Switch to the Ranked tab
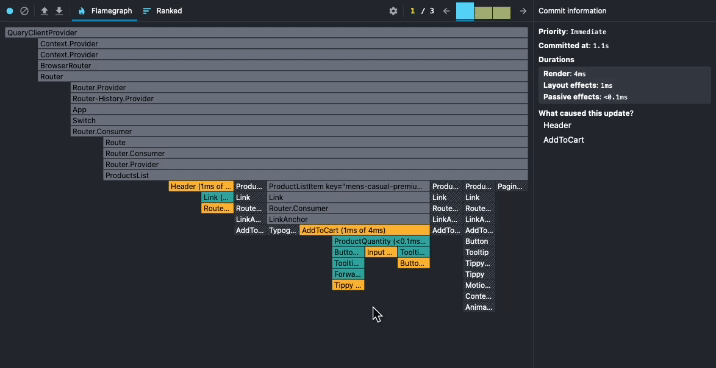The image size is (716, 368). tap(162, 11)
